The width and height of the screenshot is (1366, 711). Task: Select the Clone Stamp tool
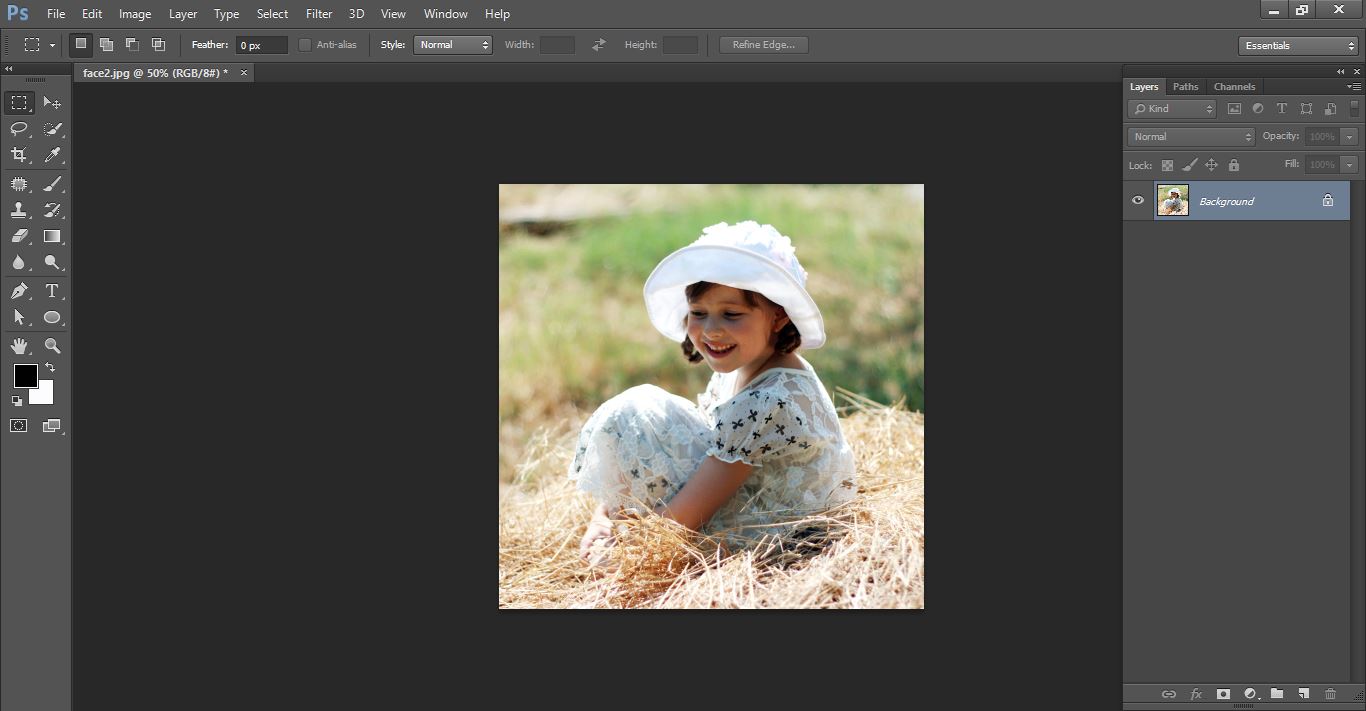(x=19, y=210)
